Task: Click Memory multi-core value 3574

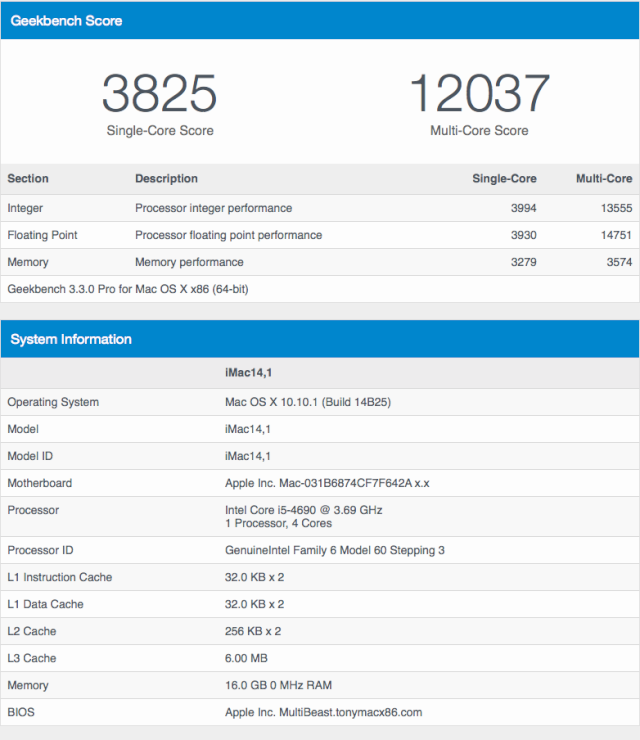Action: (x=619, y=262)
